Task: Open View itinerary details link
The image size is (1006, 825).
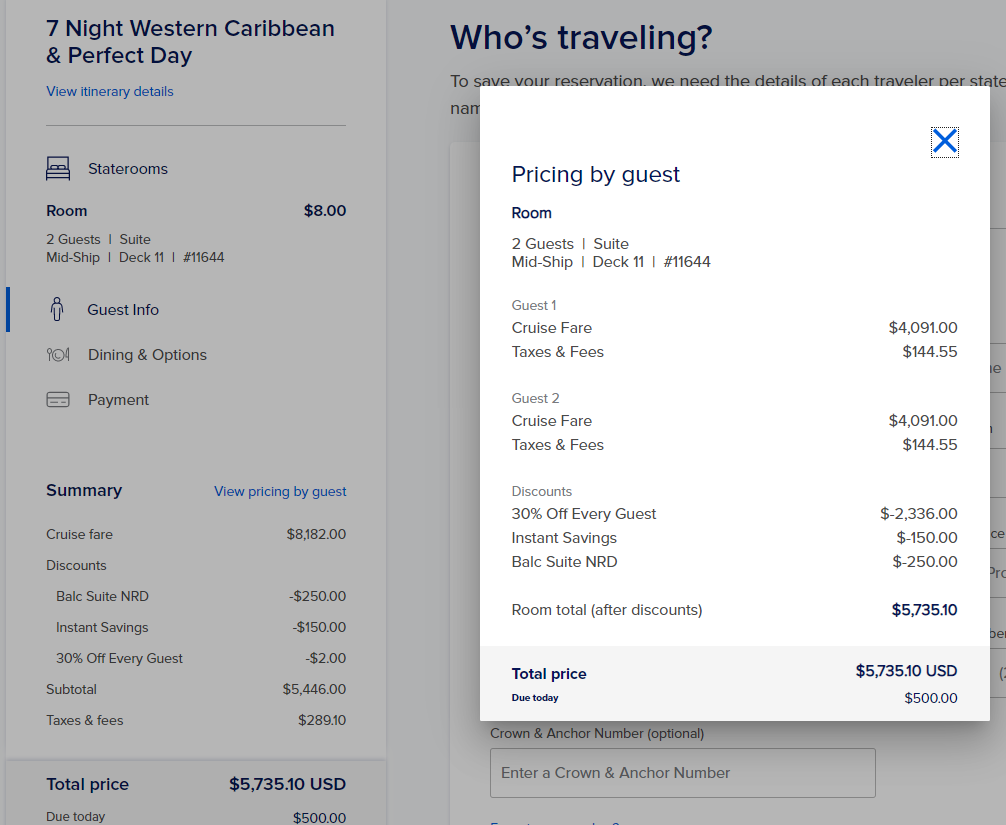Action: pos(110,91)
